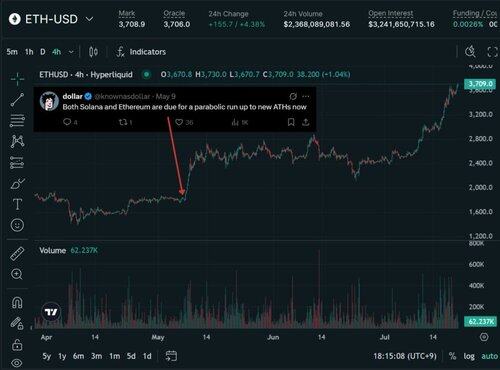The image size is (500, 370).
Task: Click the ETHUSD · 4h · Hyperliquid legend title
Action: click(86, 74)
